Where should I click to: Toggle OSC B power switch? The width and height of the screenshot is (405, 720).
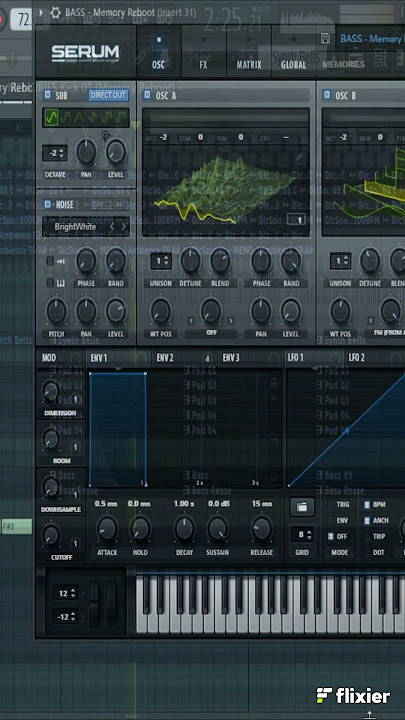pos(326,95)
